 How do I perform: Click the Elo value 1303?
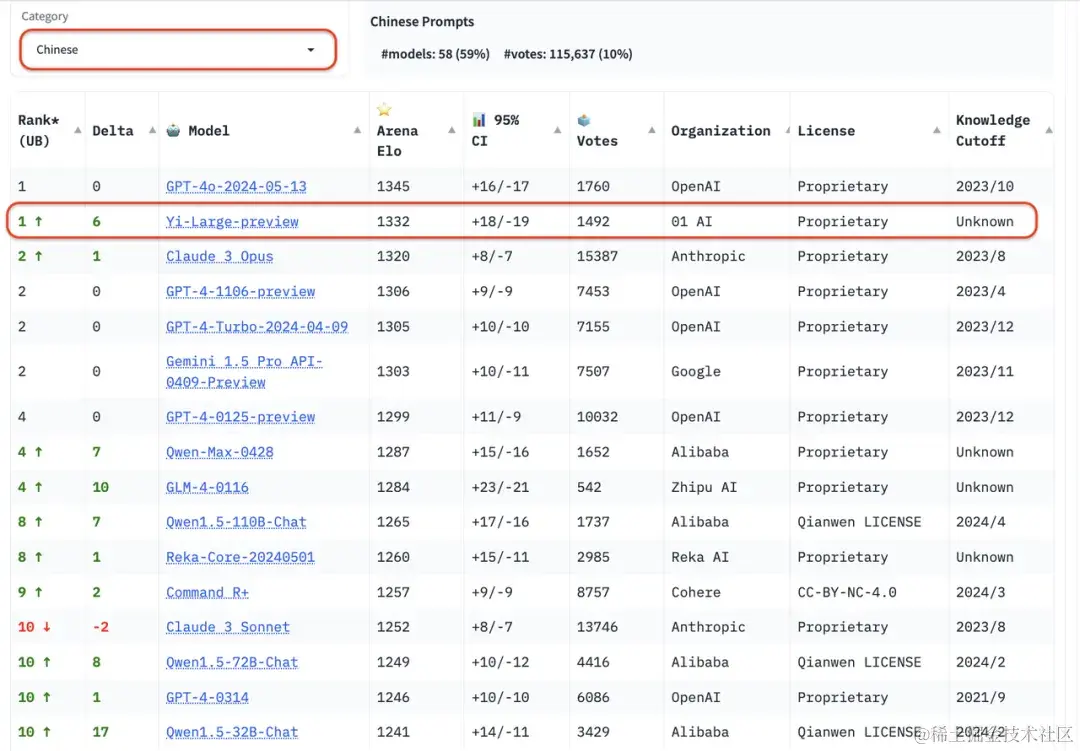pyautogui.click(x=393, y=371)
